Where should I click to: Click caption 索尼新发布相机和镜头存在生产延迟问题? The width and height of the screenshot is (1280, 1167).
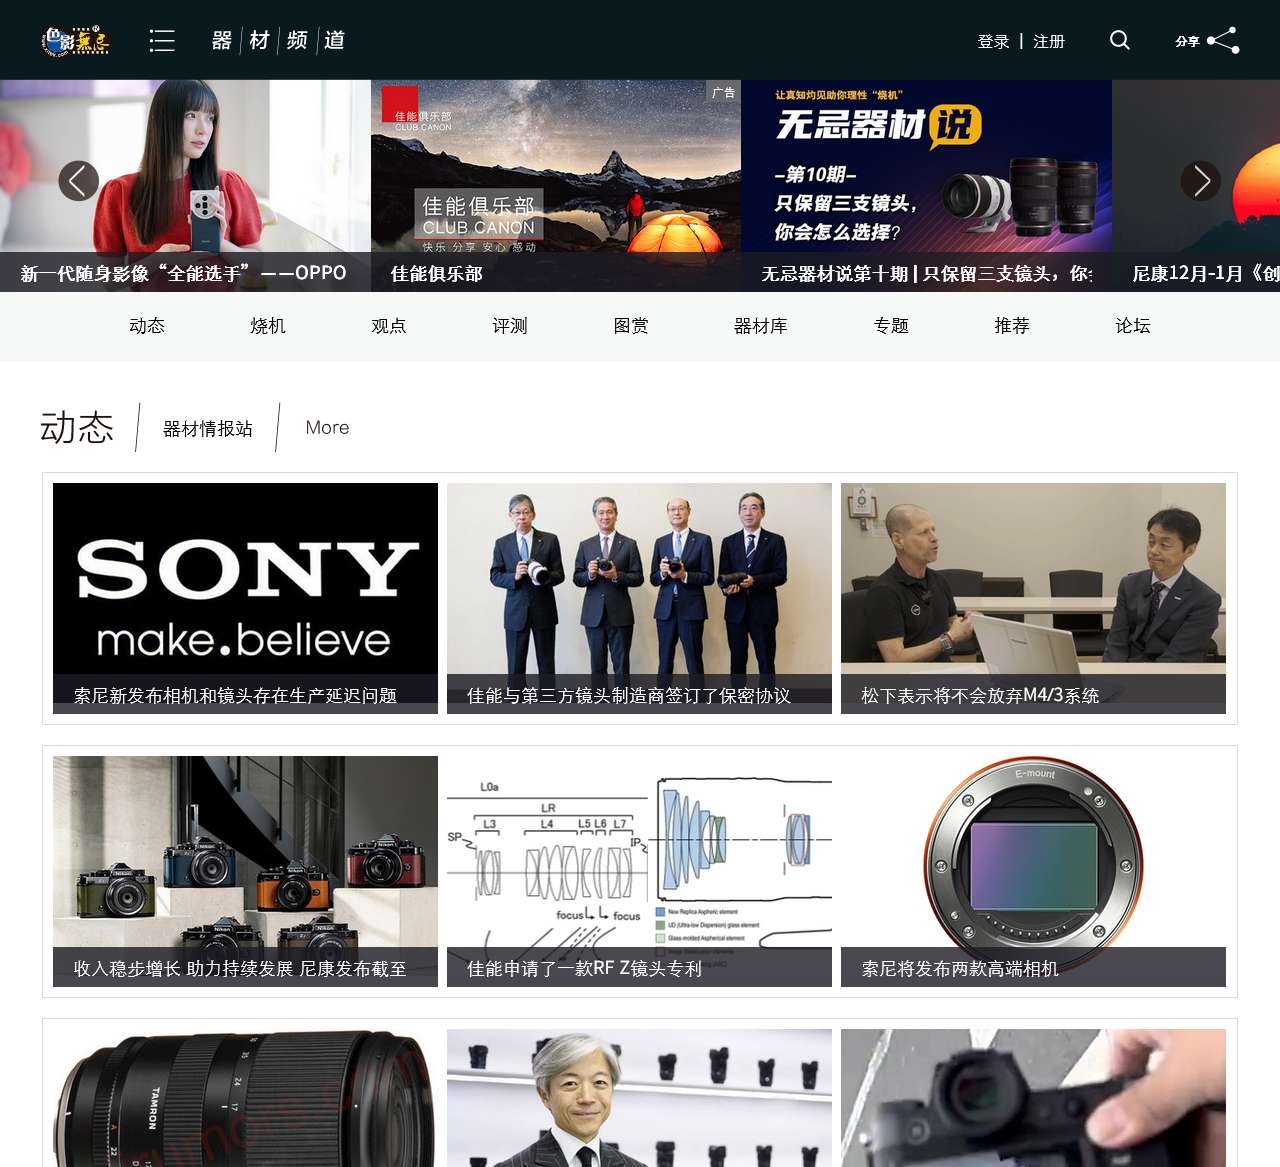(235, 695)
